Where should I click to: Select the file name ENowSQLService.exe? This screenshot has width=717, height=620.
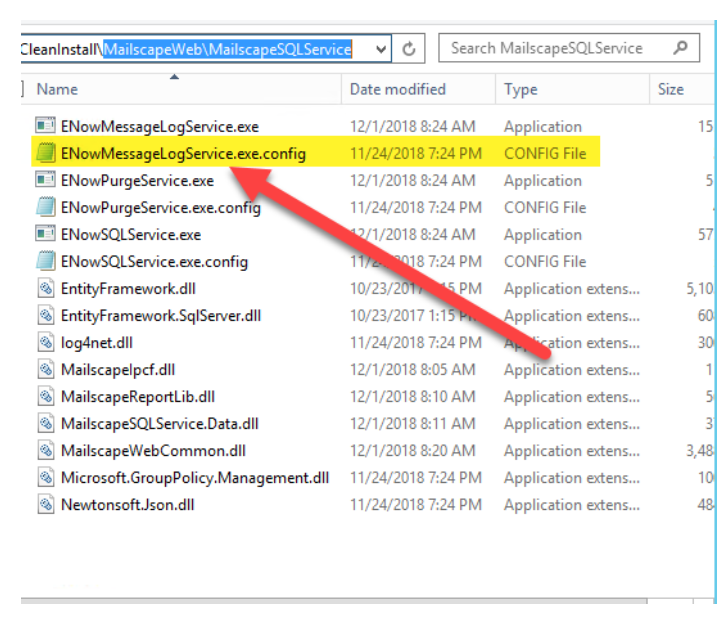pos(131,234)
